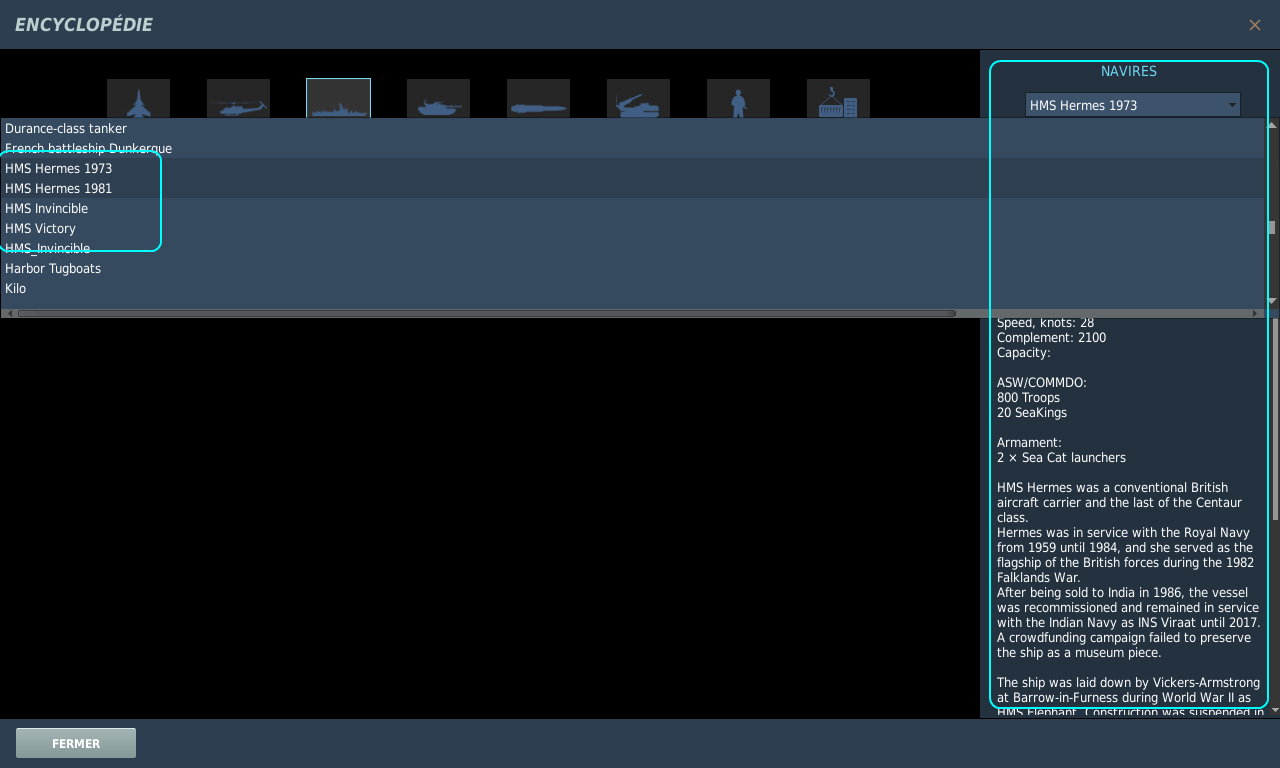Open the air defense launcher category icon

pyautogui.click(x=638, y=99)
